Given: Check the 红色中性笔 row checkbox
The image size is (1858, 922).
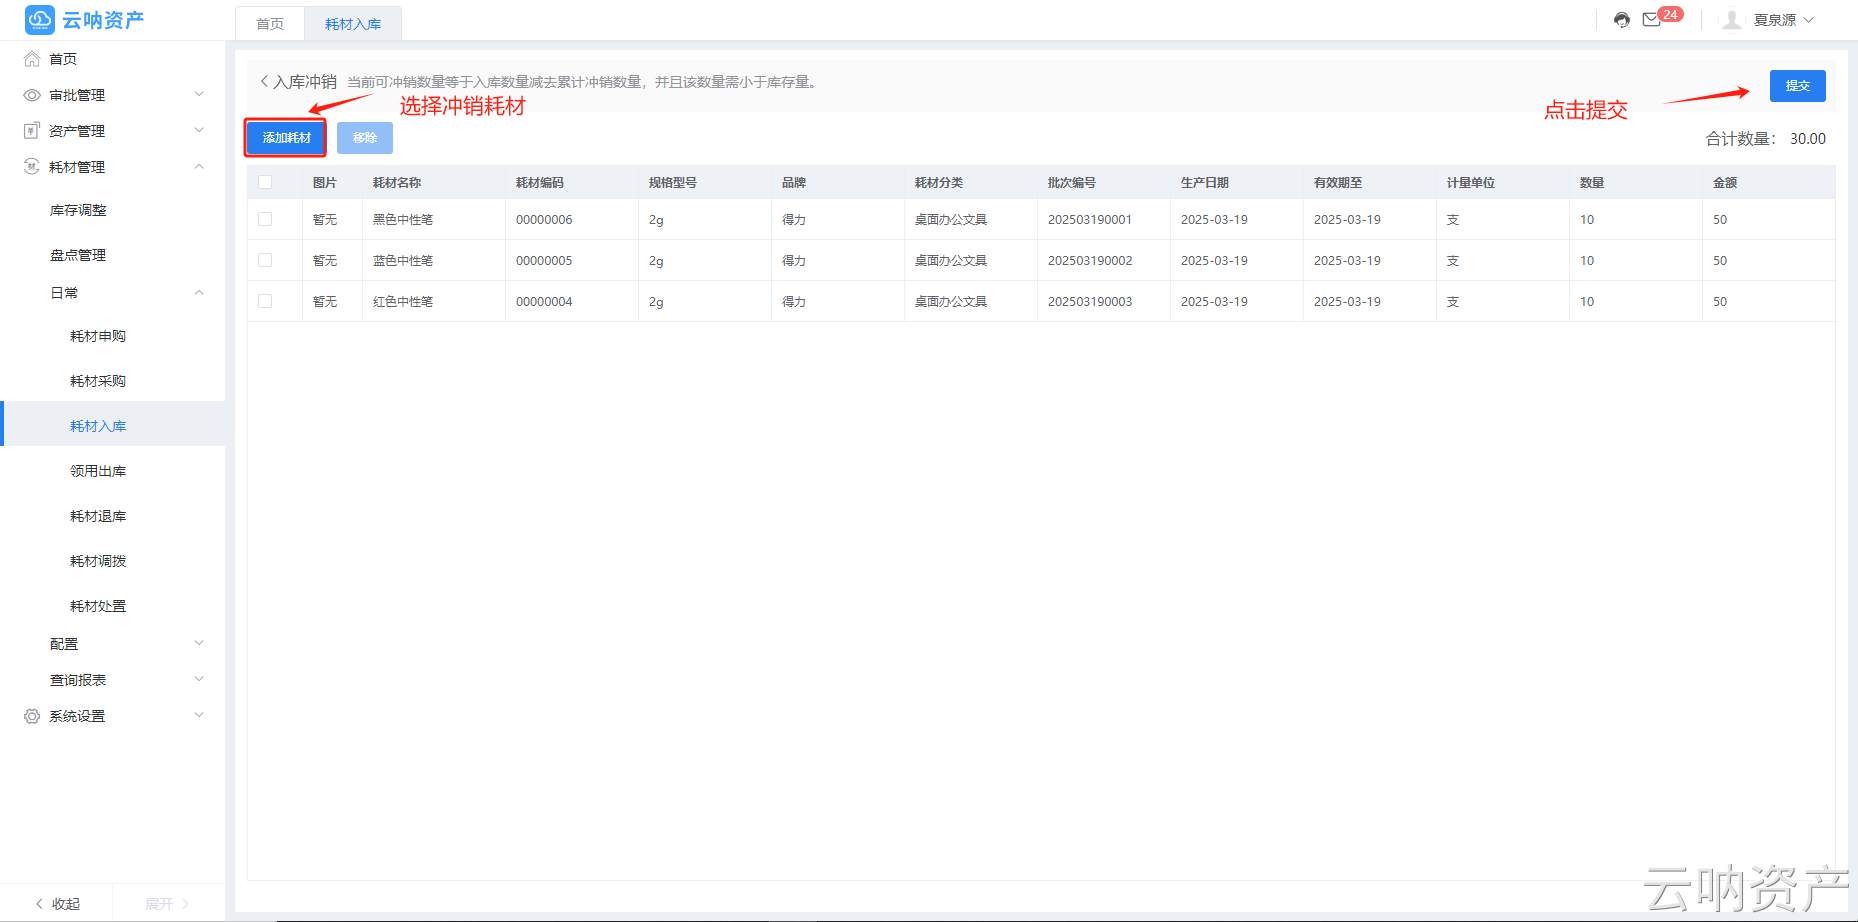Looking at the screenshot, I should click(265, 301).
